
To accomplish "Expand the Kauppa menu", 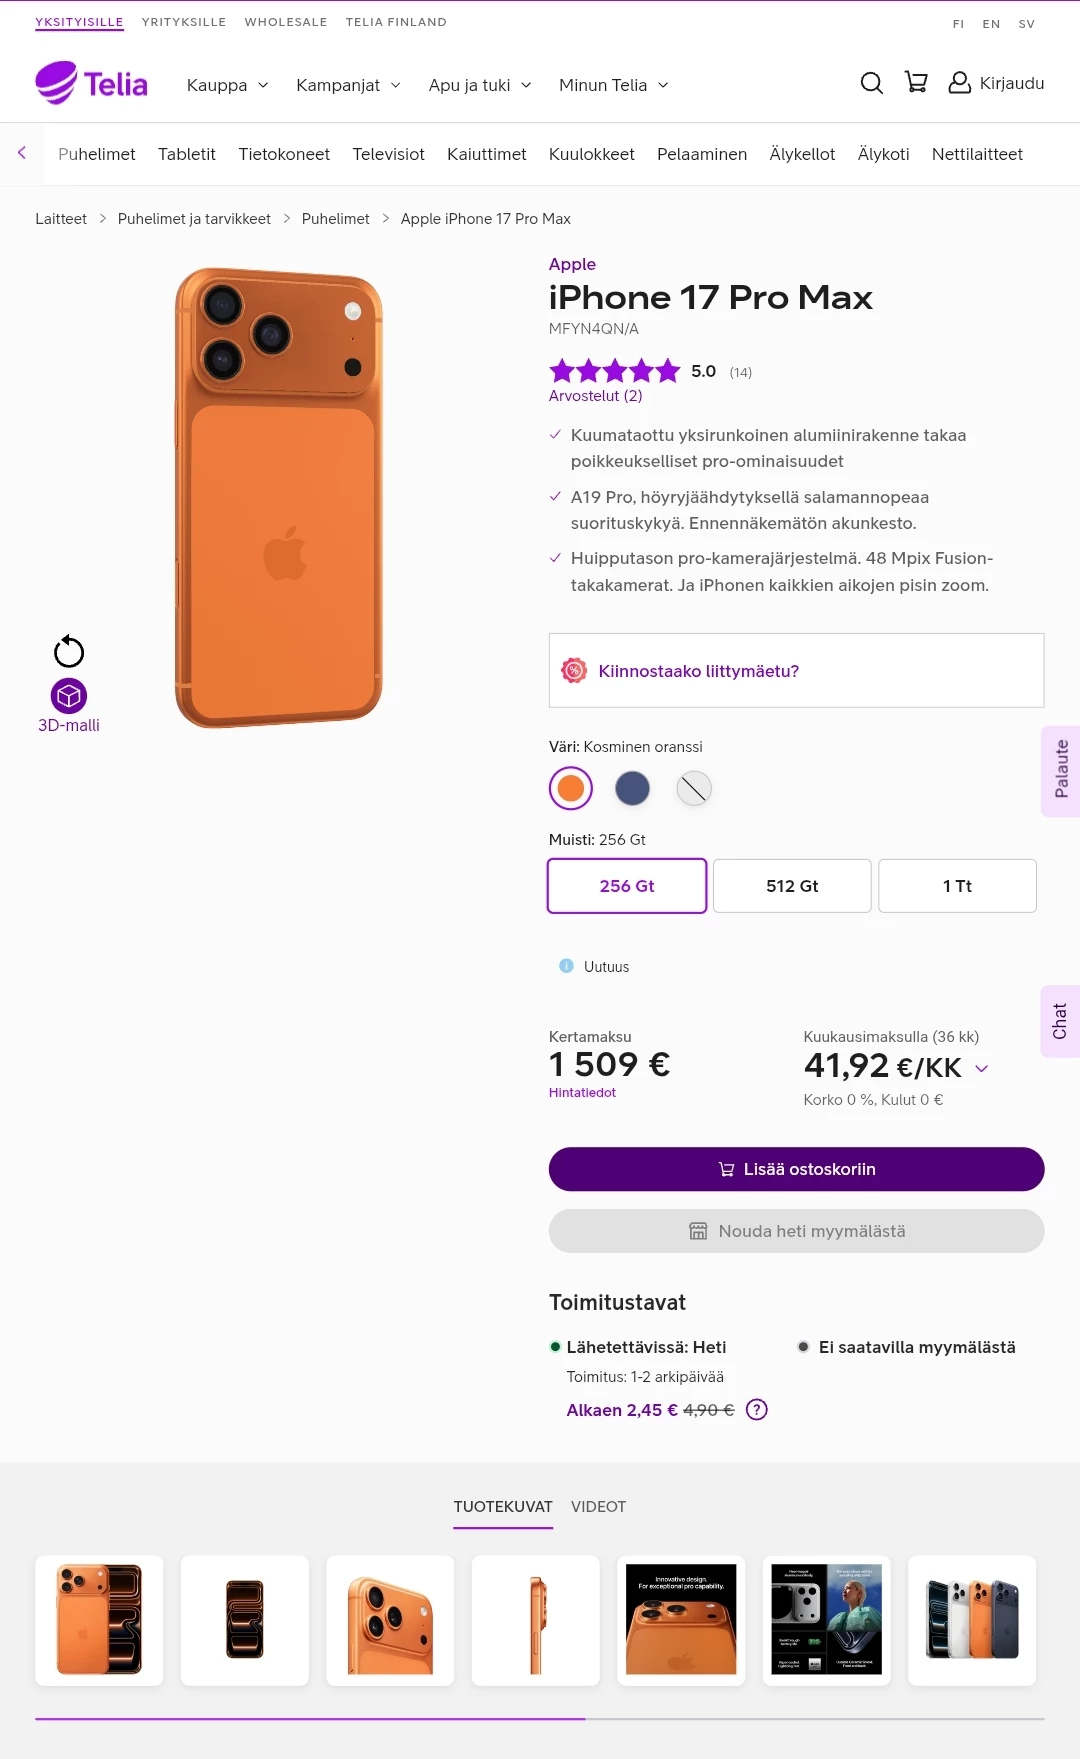I will [x=227, y=85].
